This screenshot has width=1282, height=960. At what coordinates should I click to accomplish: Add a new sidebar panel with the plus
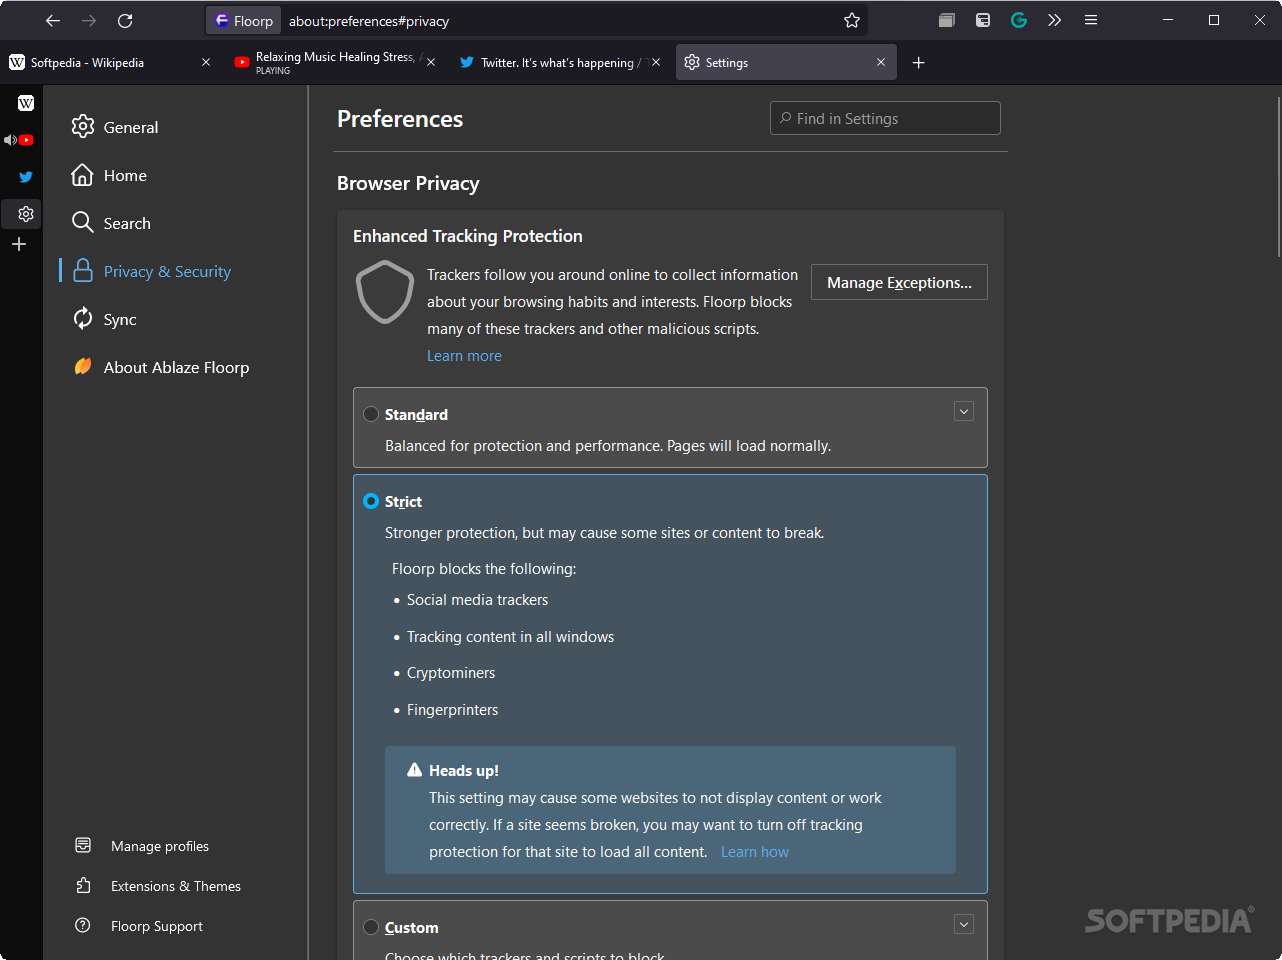19,244
